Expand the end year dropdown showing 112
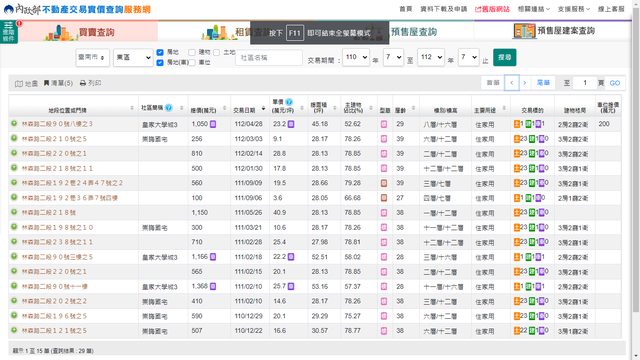This screenshot has width=640, height=360. tap(431, 57)
